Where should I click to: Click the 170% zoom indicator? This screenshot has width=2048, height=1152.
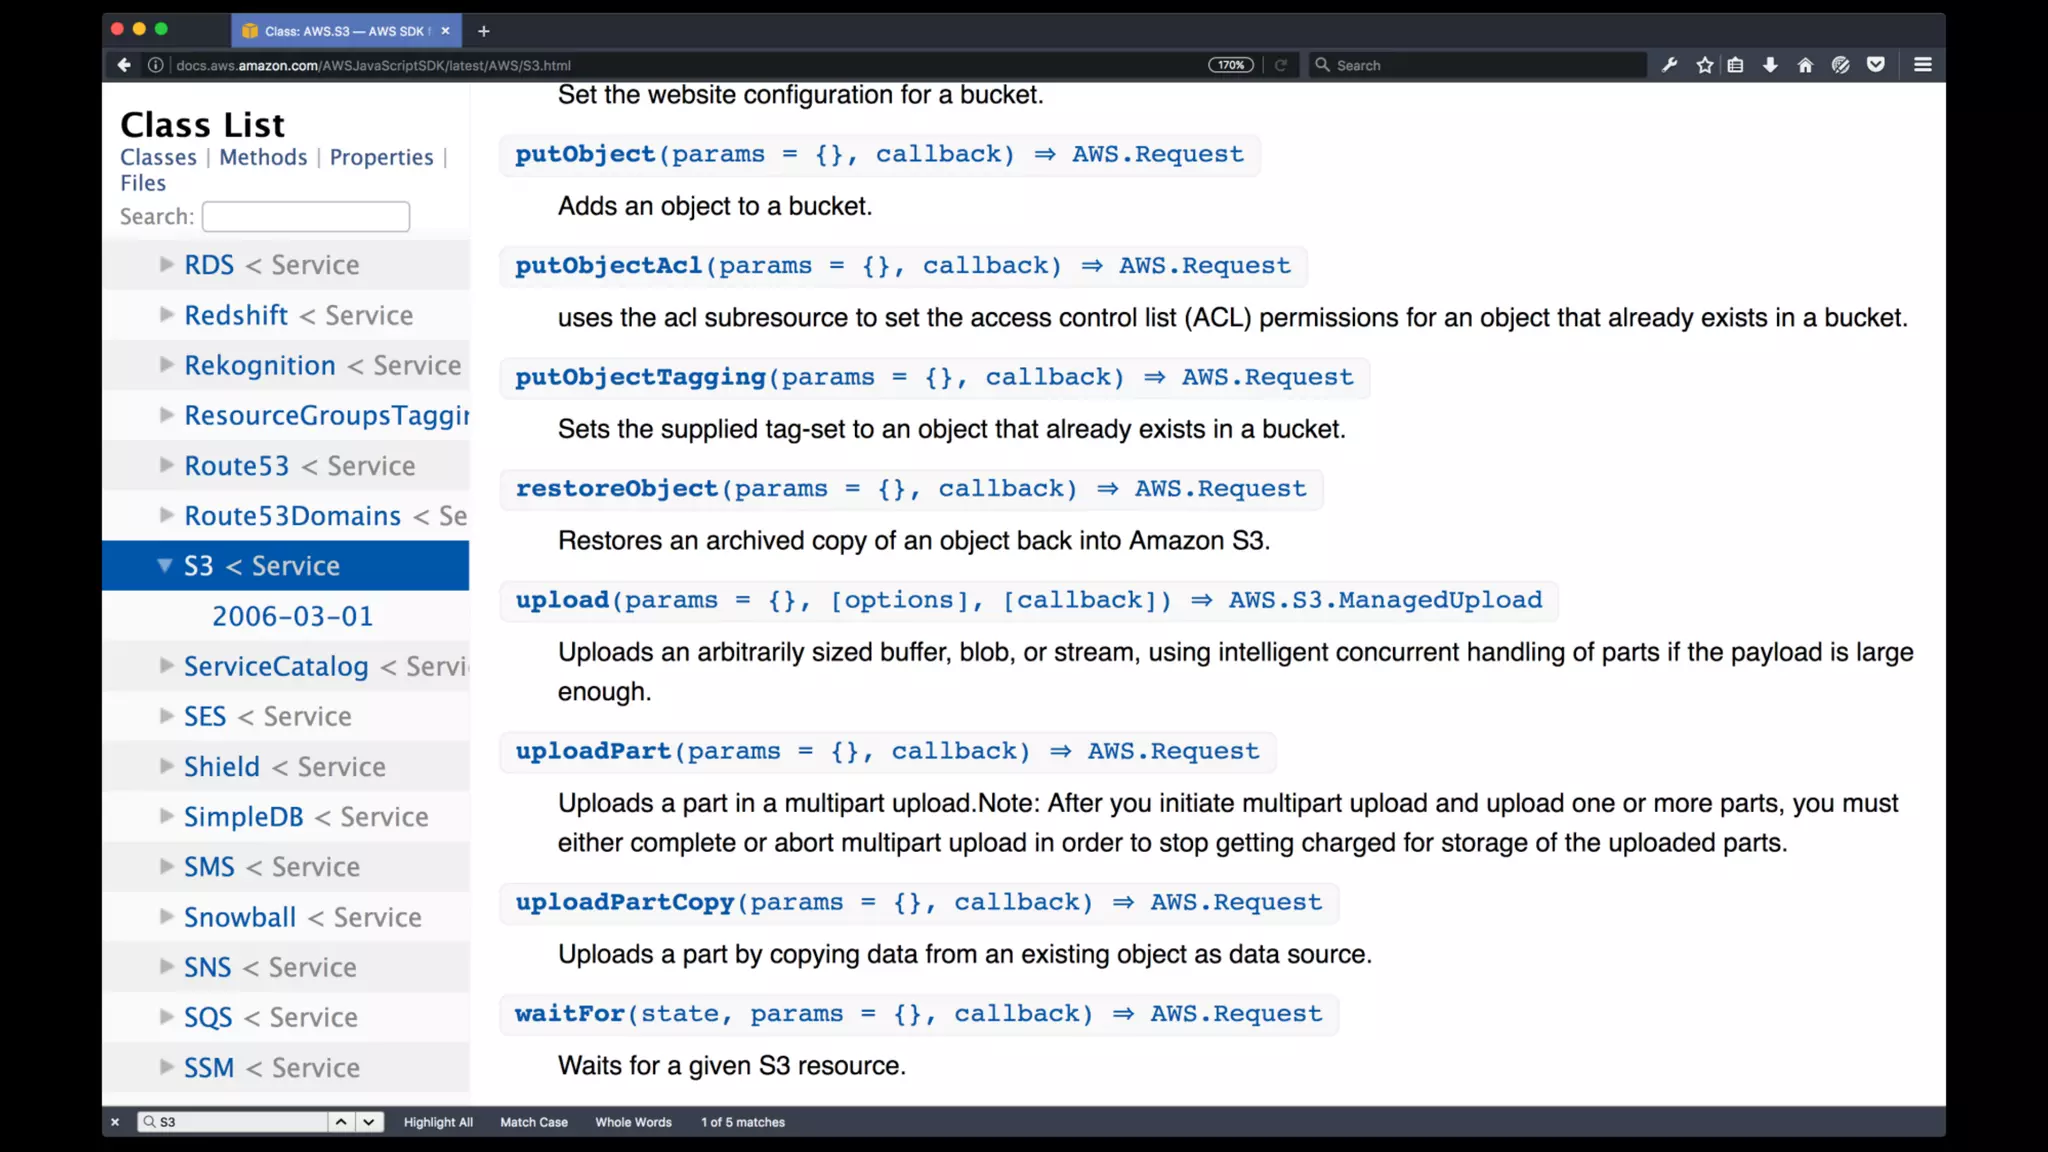point(1230,65)
